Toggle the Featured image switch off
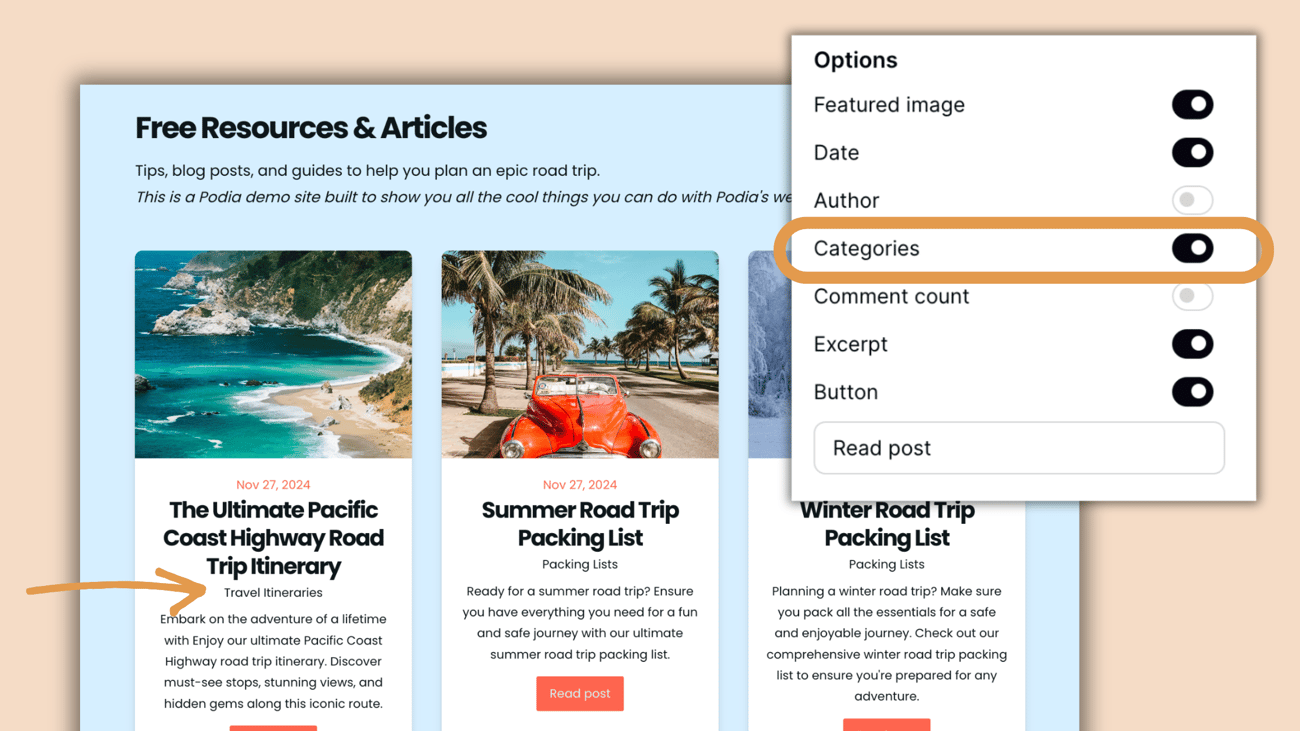The image size is (1300, 731). (1192, 105)
